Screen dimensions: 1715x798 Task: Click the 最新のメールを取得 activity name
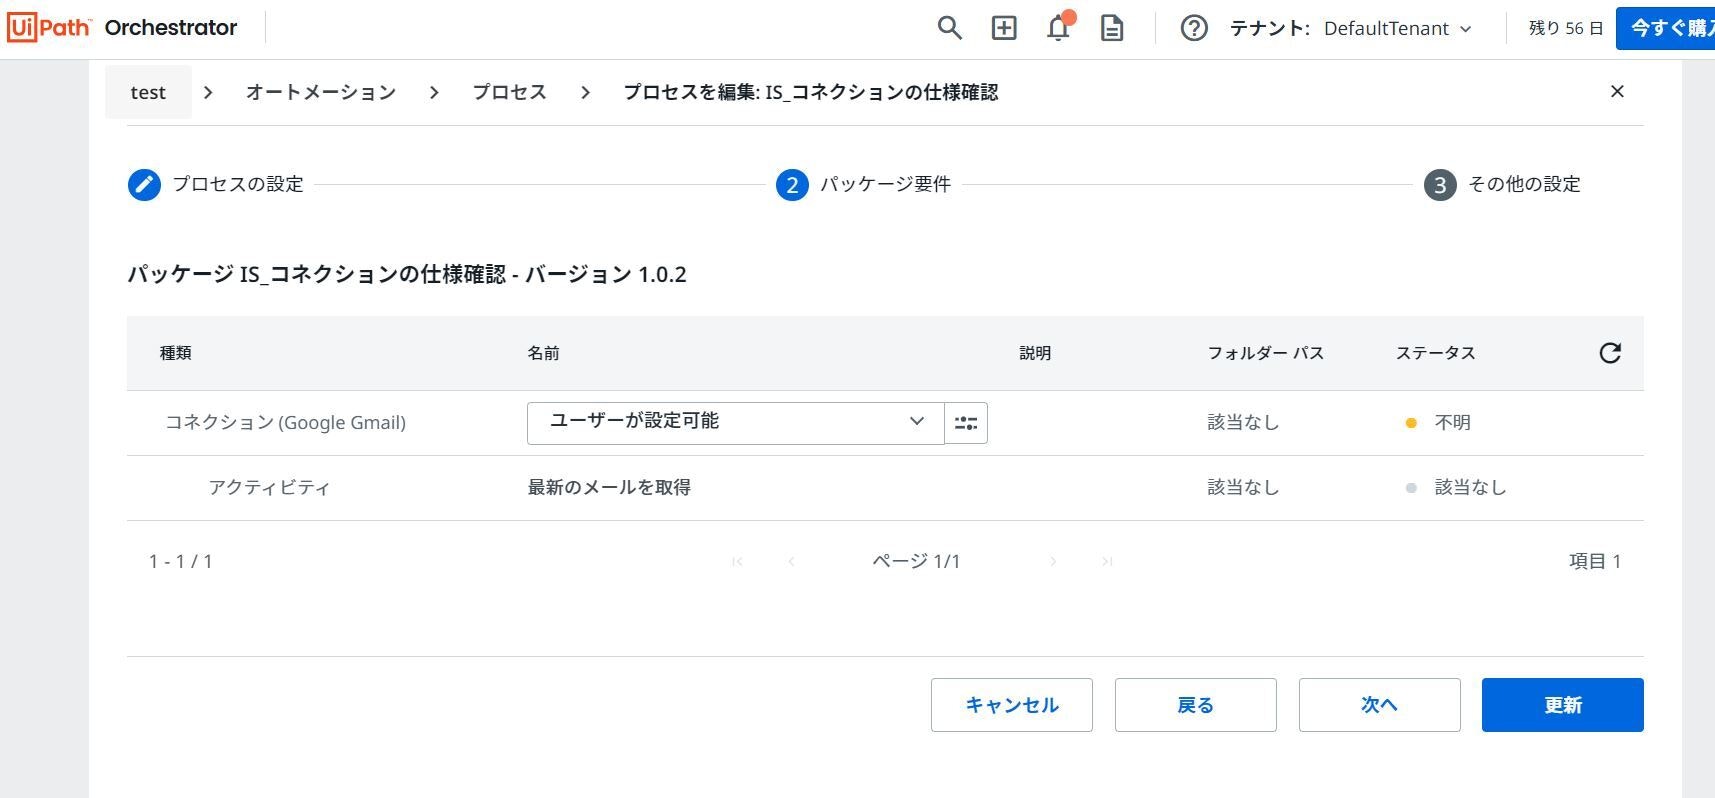coord(609,488)
